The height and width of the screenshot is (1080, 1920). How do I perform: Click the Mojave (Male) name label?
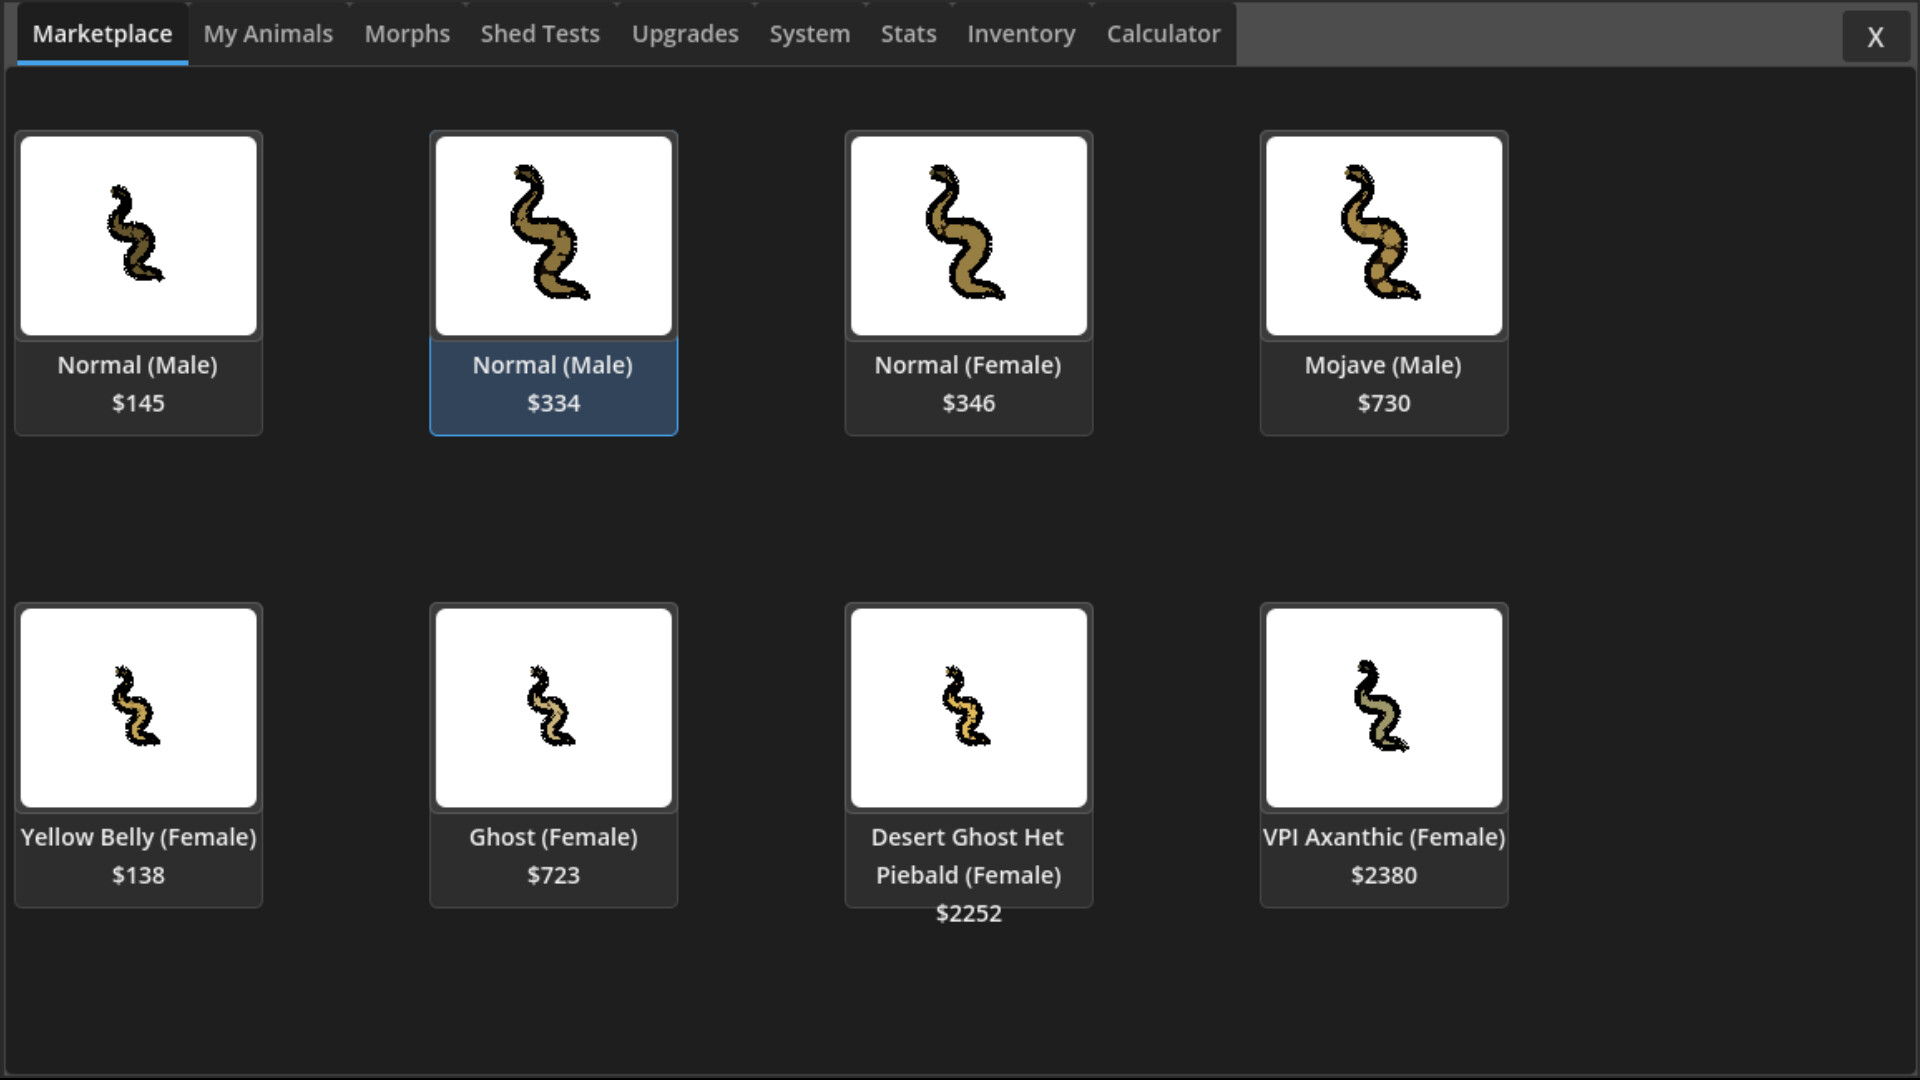point(1383,366)
